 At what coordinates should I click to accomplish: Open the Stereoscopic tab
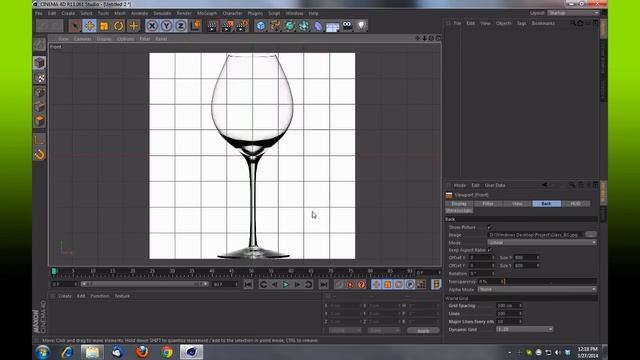pos(459,211)
